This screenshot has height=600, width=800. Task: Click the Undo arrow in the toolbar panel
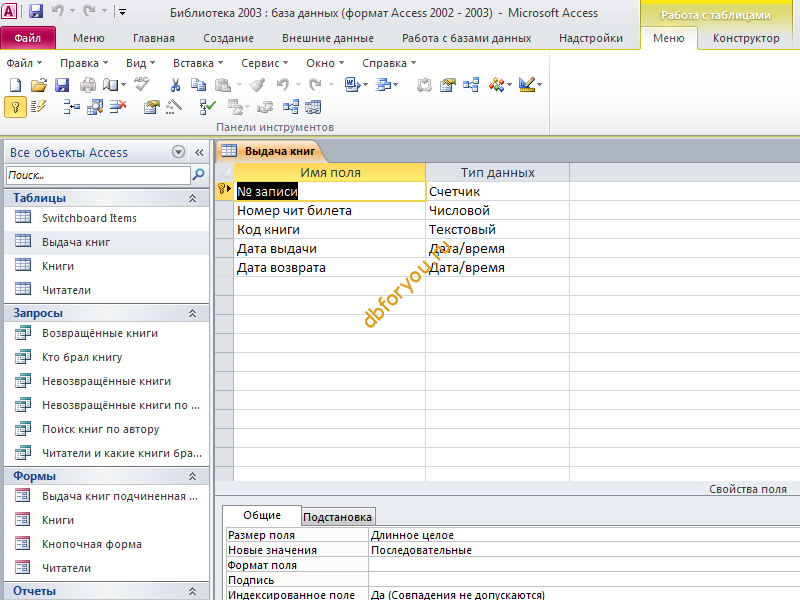point(283,85)
